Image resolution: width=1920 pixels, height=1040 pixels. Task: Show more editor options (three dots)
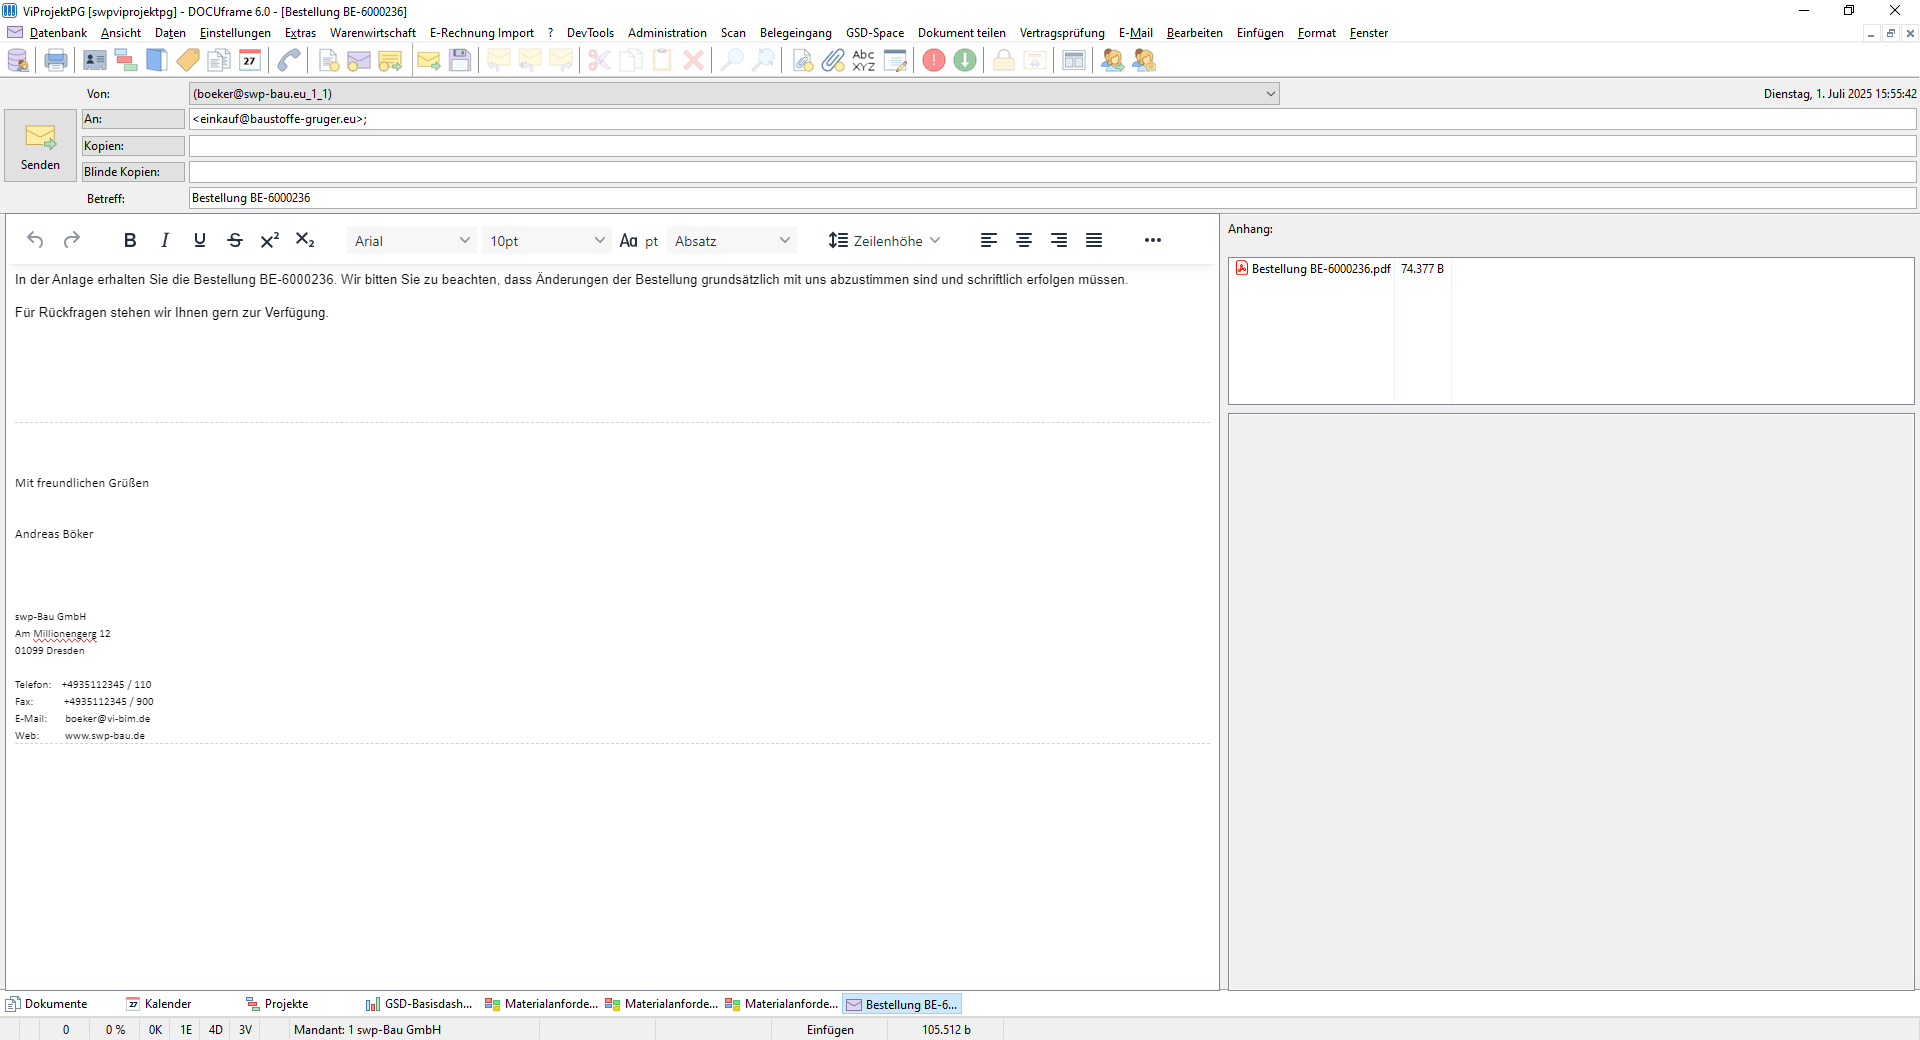click(x=1152, y=240)
